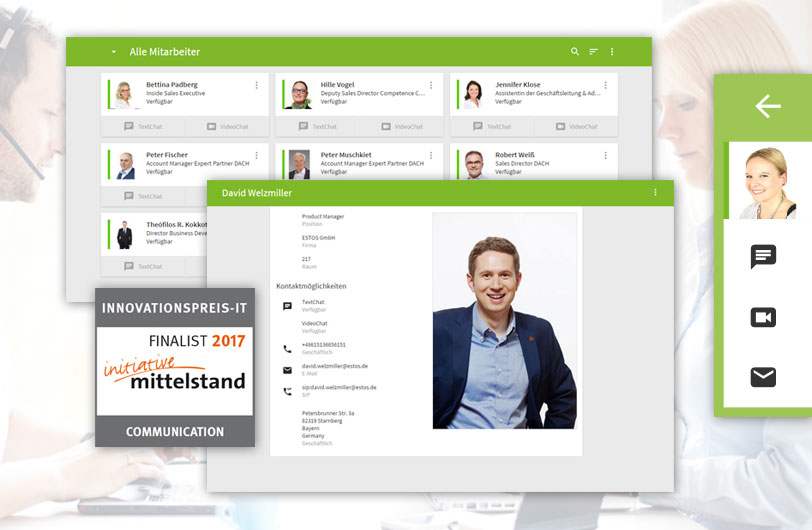Click the 'Petersbrunner Str. 3a' address line
This screenshot has width=812, height=530.
[328, 413]
